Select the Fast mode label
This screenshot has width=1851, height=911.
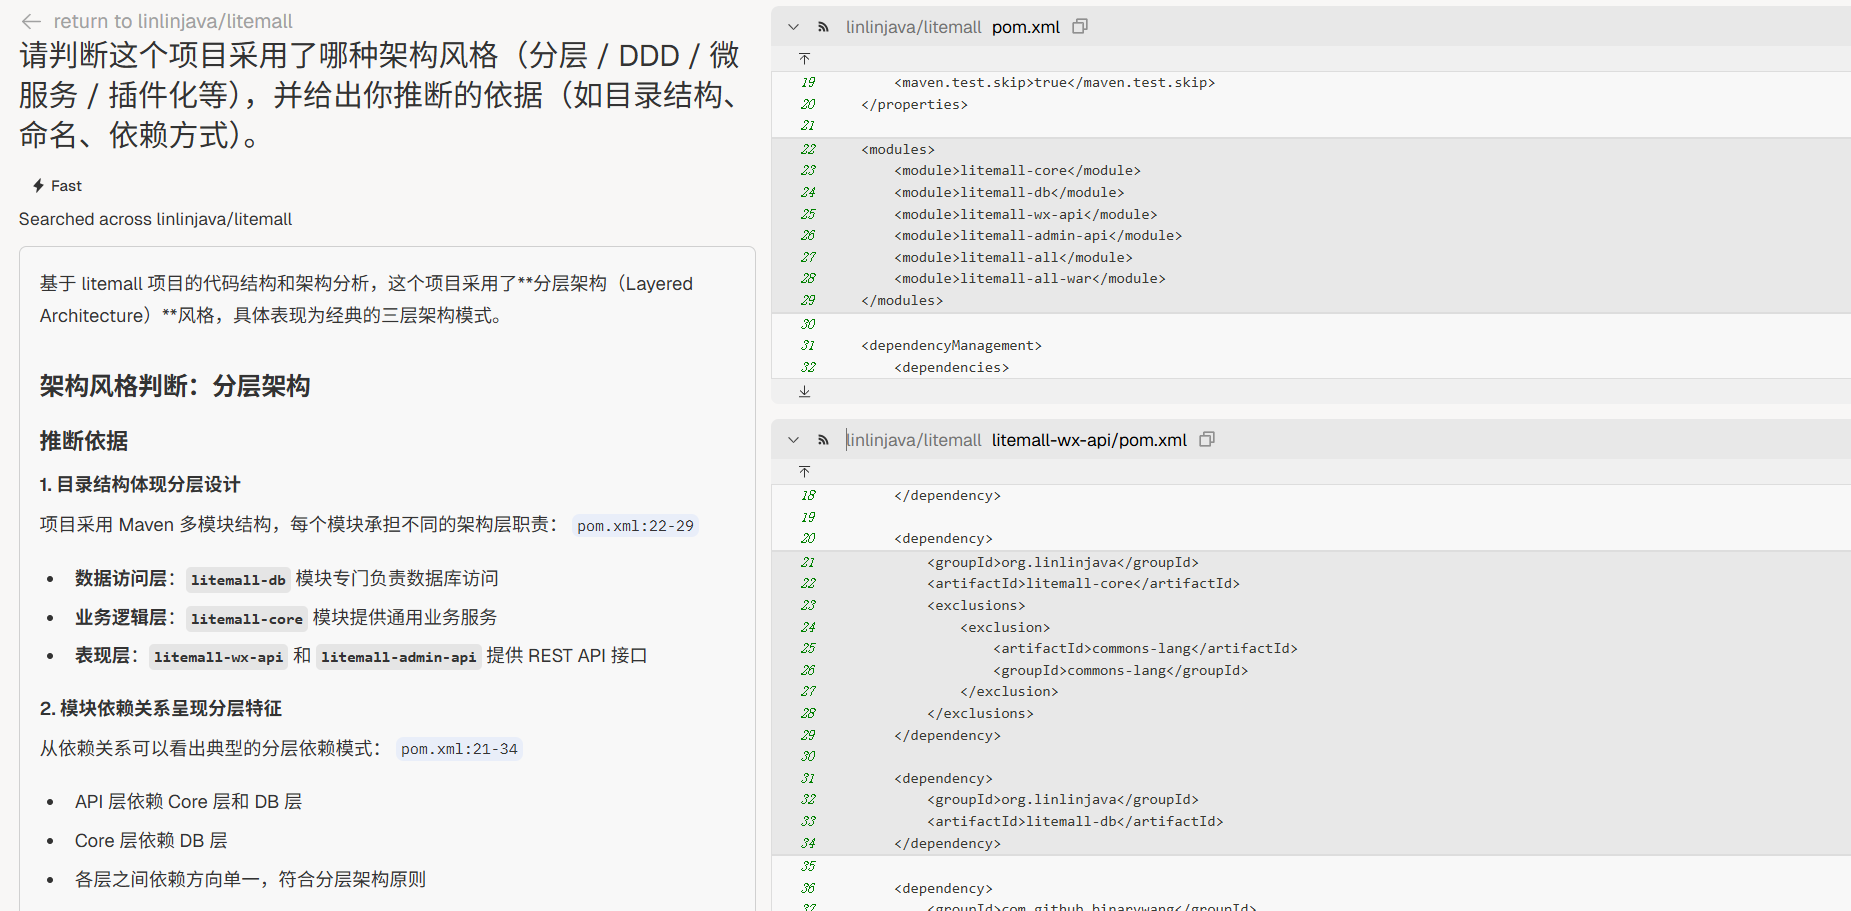click(x=66, y=186)
